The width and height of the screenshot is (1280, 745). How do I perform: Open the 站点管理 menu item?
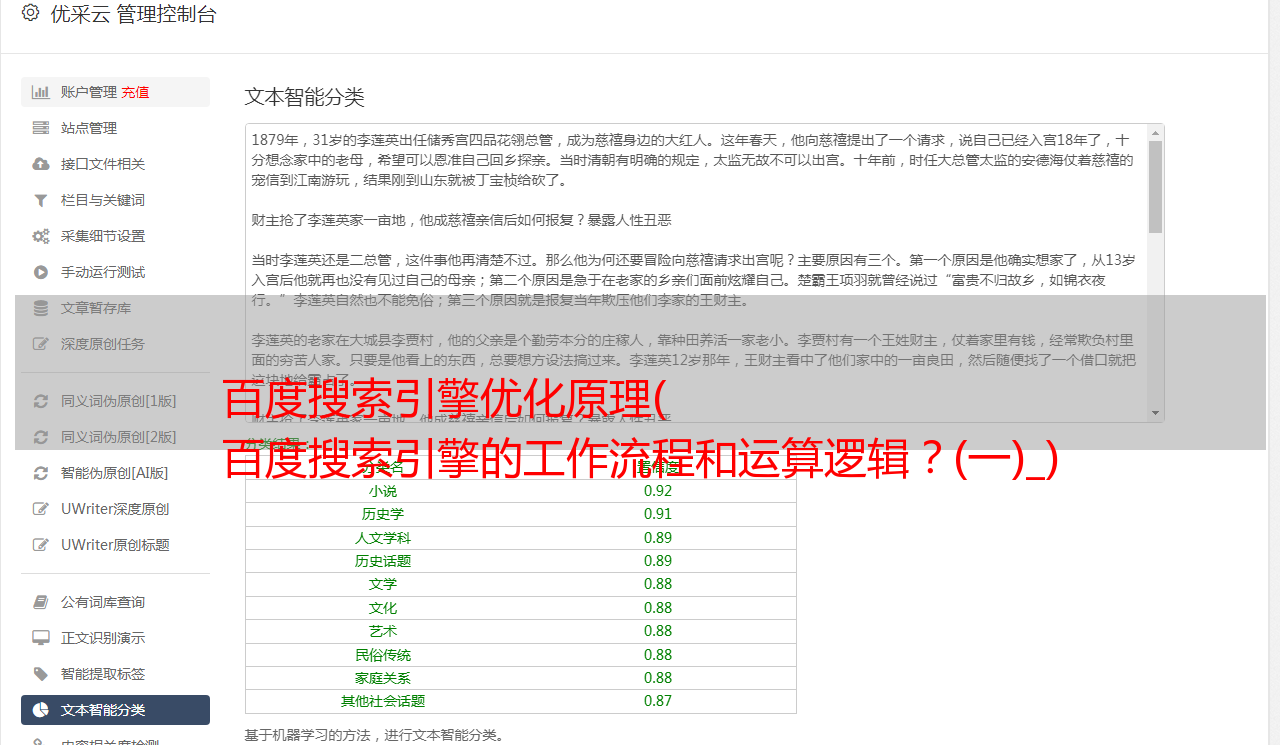[x=115, y=128]
